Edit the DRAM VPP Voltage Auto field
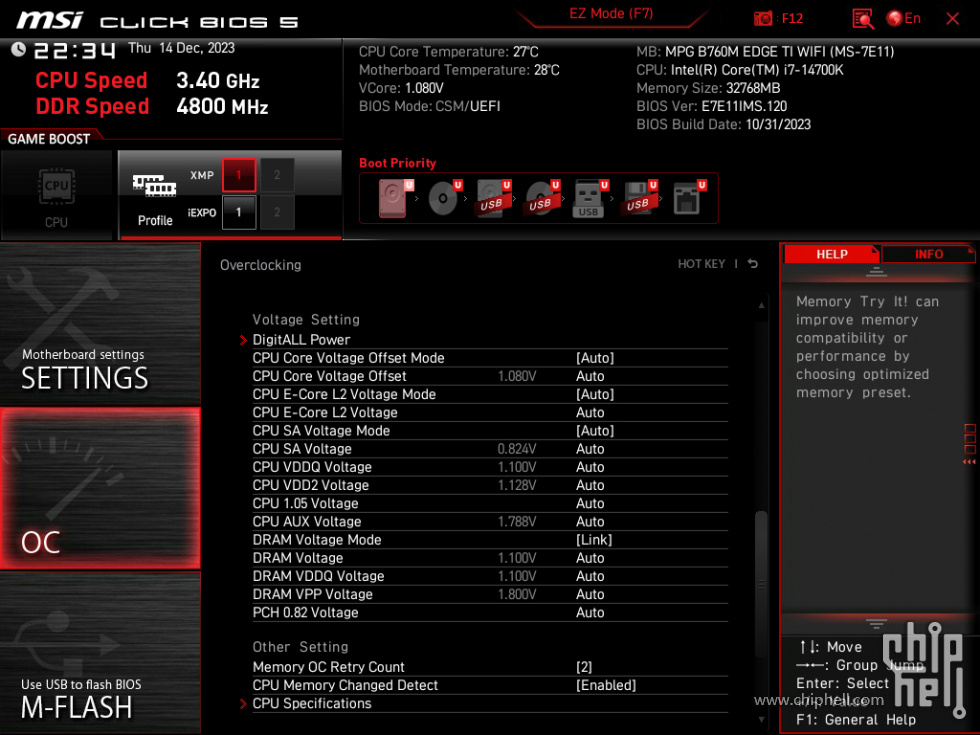980x735 pixels. 589,594
